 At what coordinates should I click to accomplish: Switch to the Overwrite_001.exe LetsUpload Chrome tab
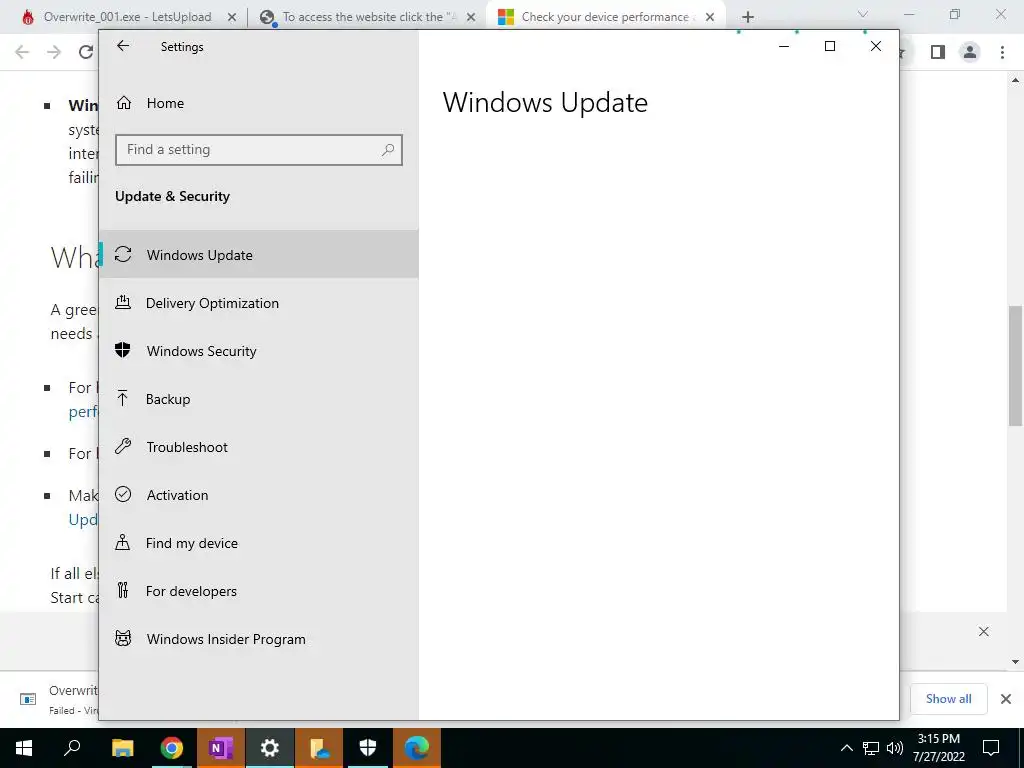(127, 17)
